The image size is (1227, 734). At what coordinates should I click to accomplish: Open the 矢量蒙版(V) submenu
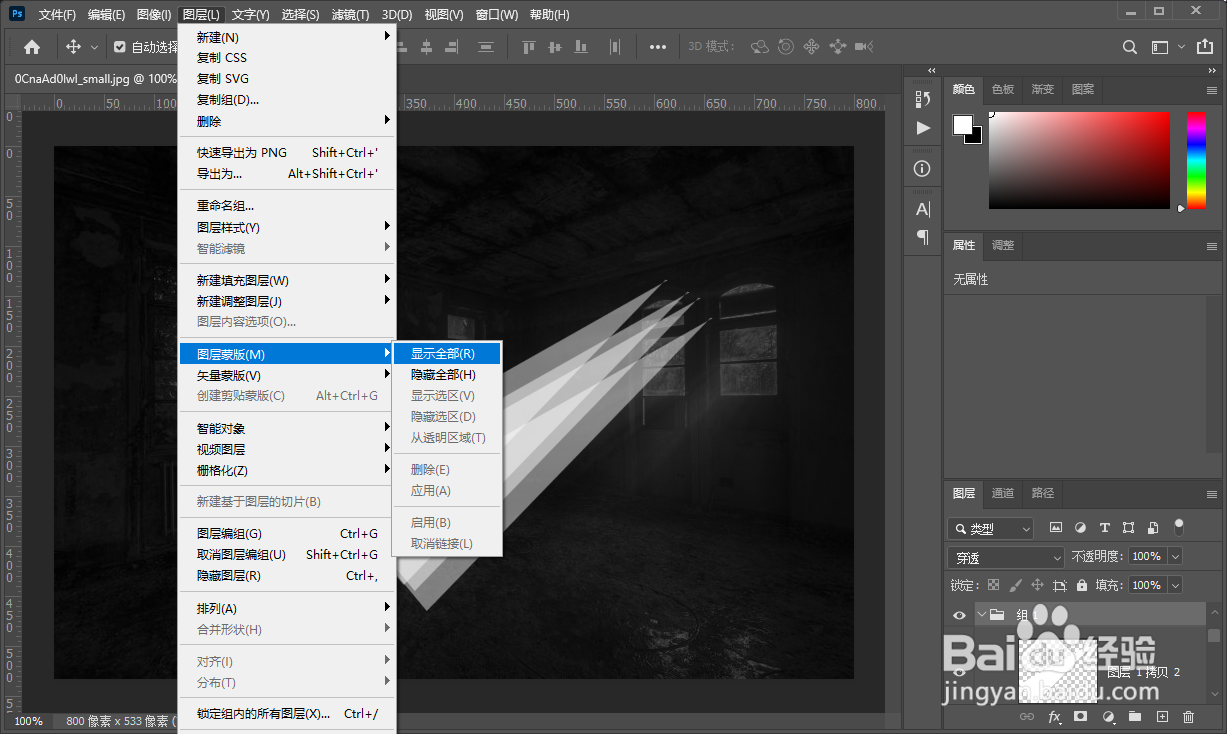coord(287,375)
